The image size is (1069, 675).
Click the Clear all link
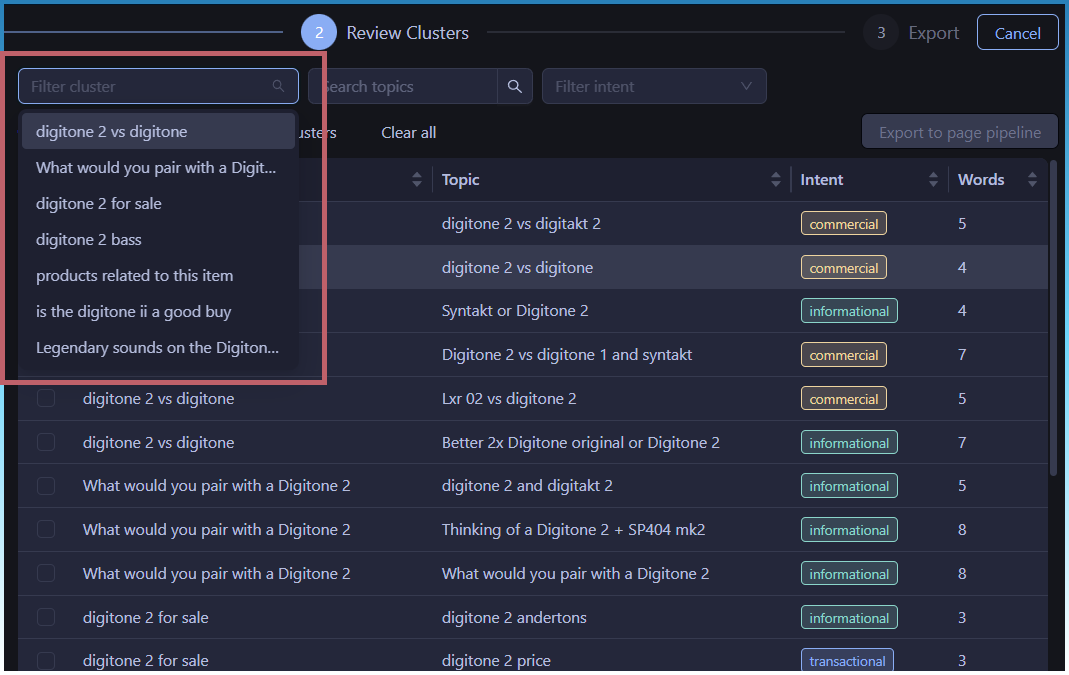408,133
